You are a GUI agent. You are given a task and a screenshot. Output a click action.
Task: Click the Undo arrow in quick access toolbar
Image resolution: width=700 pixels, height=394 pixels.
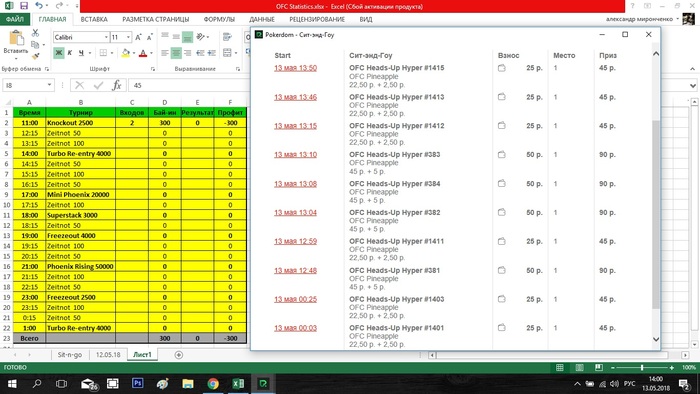pos(39,6)
